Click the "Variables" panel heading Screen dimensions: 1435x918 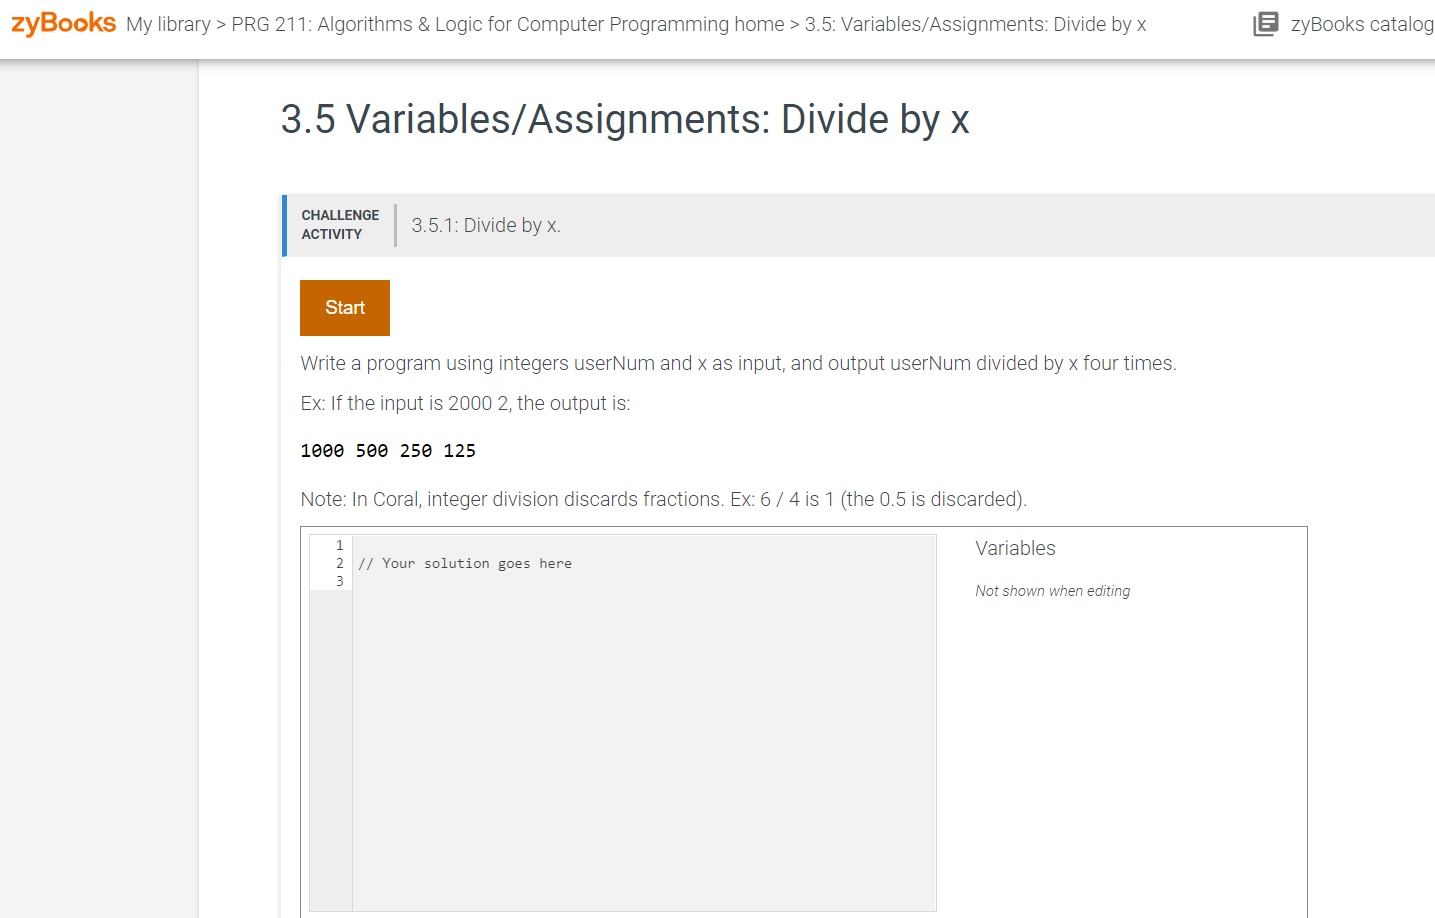tap(1014, 548)
